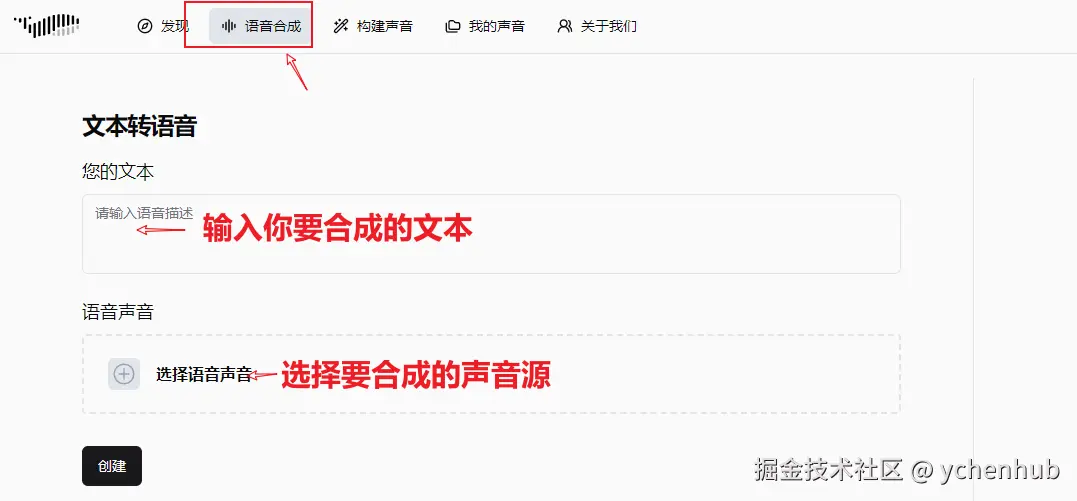Viewport: 1077px width, 501px height.
Task: Navigate to 关于我们
Action: [x=597, y=27]
